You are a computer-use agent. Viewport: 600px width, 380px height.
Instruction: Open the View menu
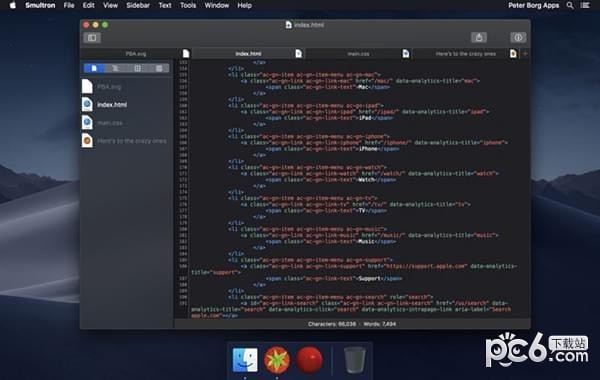110,5
